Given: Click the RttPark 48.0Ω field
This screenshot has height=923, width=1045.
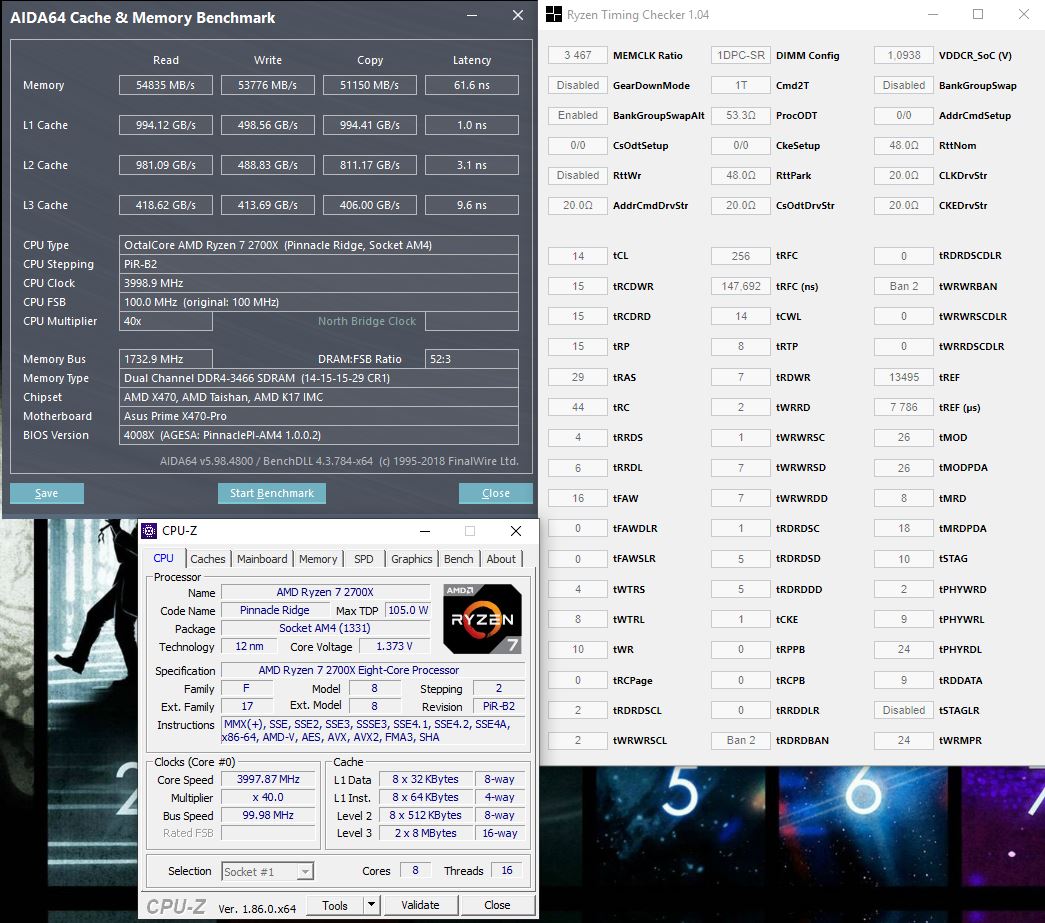Looking at the screenshot, I should coord(740,175).
